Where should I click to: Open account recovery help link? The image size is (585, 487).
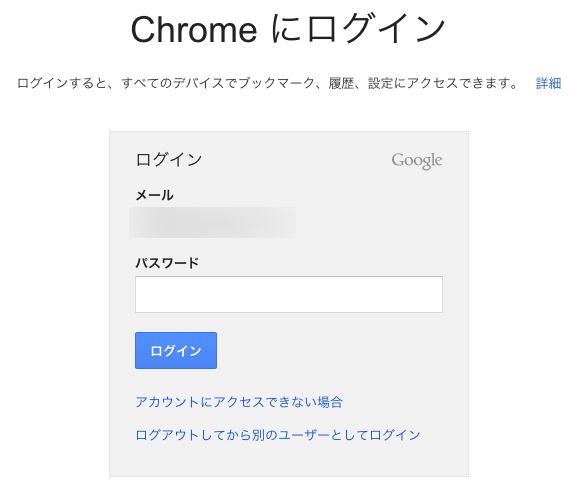point(239,402)
